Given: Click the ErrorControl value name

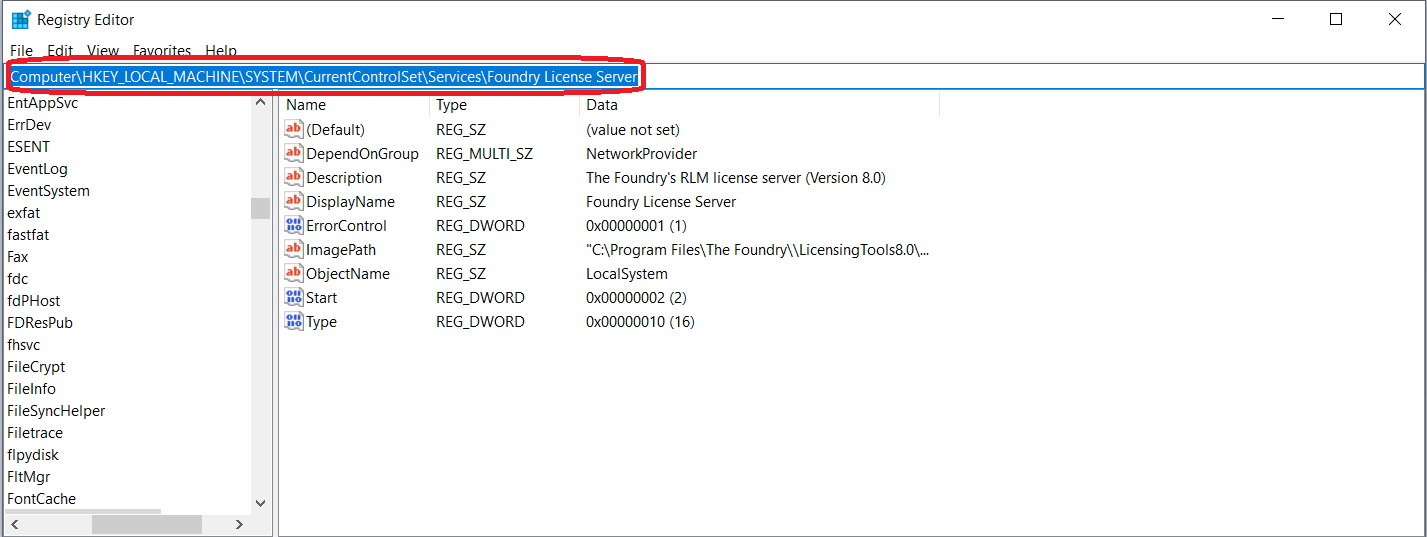Looking at the screenshot, I should point(346,226).
